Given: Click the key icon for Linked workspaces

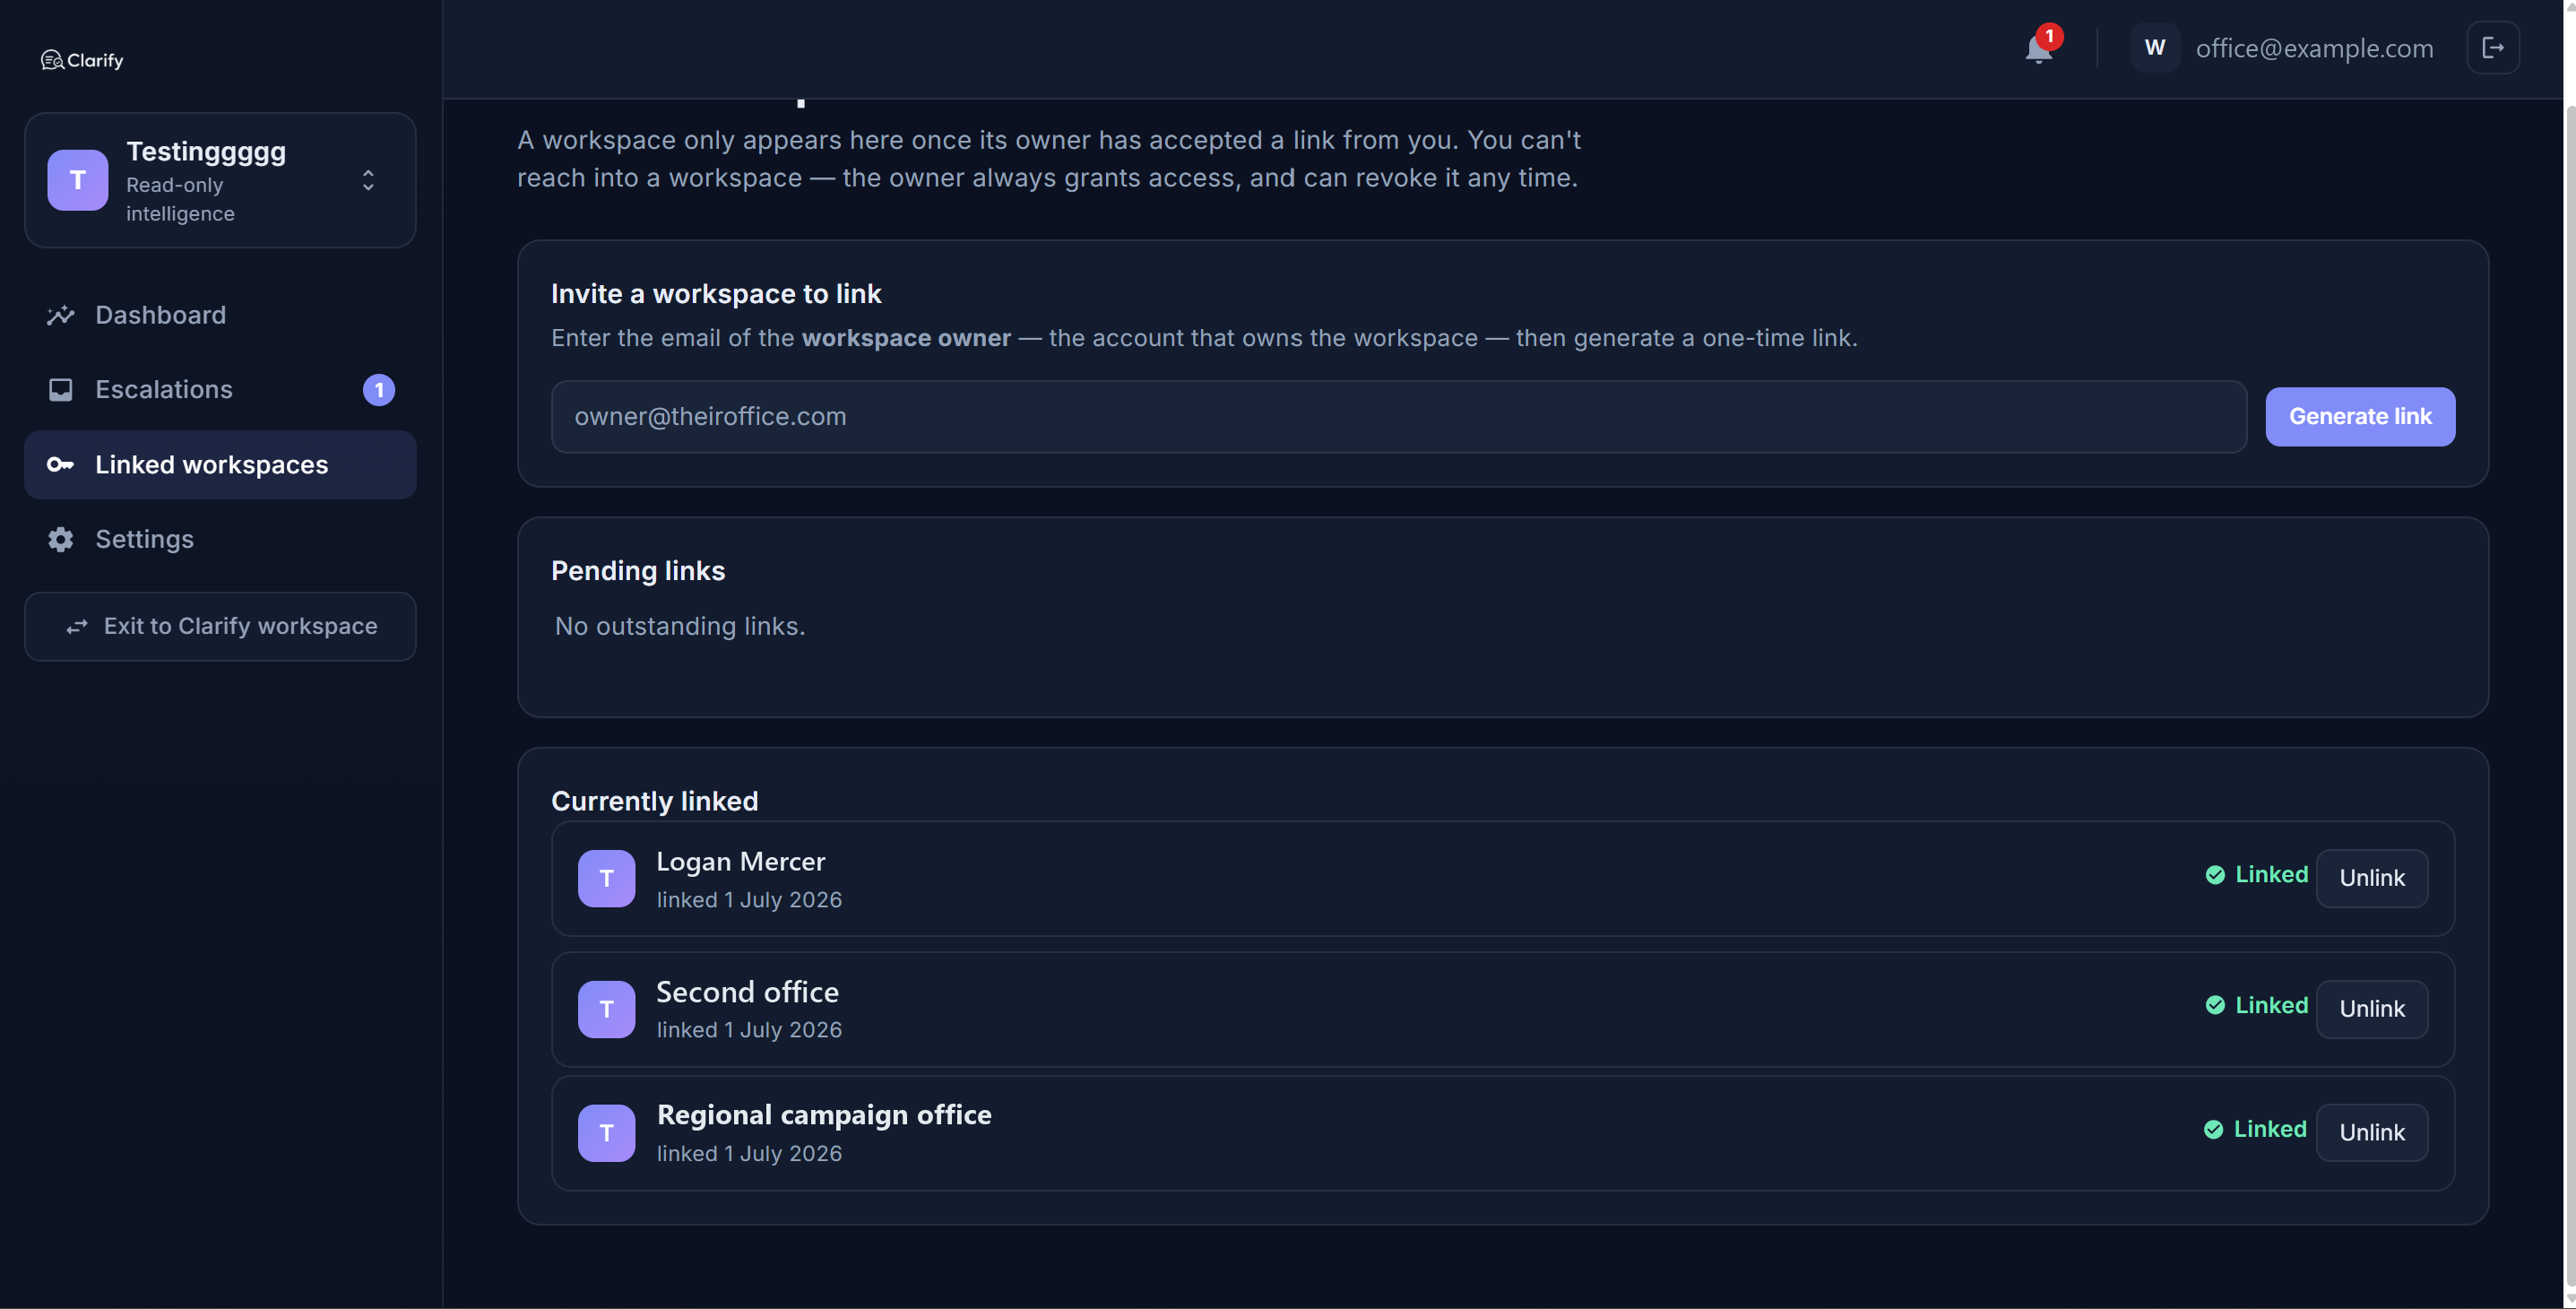Looking at the screenshot, I should pyautogui.click(x=61, y=464).
